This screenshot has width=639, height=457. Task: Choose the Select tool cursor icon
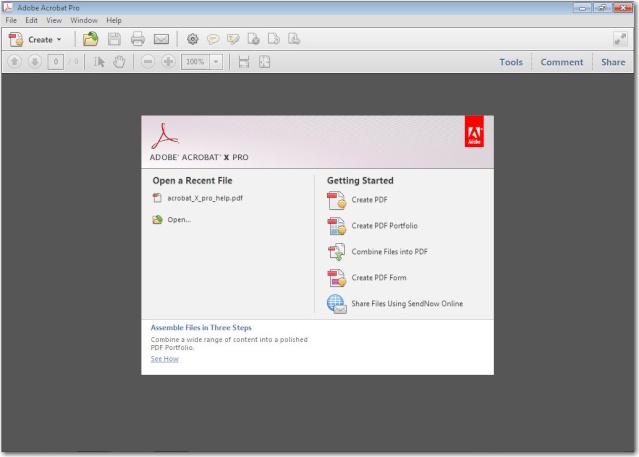[99, 62]
